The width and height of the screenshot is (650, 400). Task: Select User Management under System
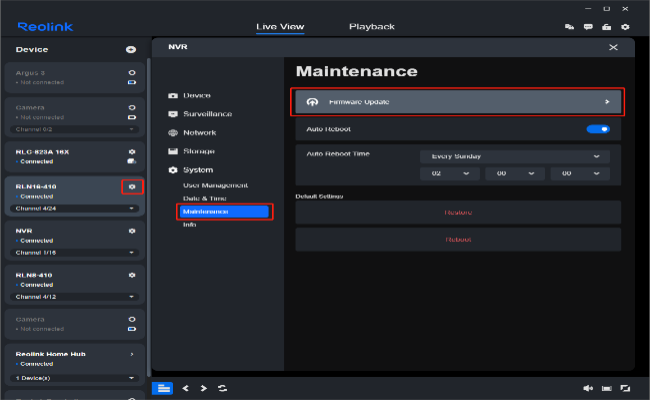[214, 186]
